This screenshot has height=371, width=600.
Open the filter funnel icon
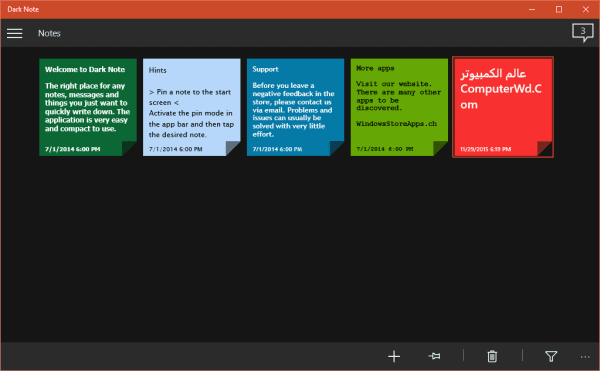(x=551, y=356)
